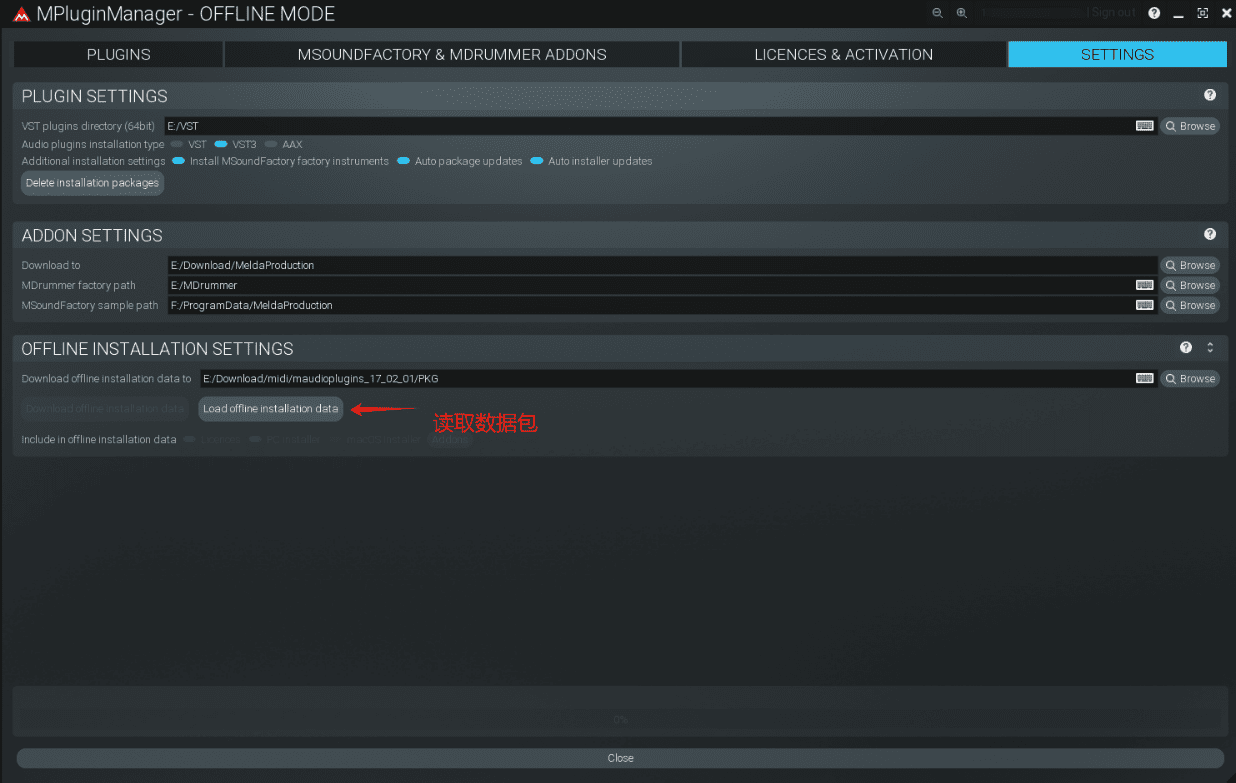Click the Sign out link
The image size is (1236, 783).
point(1114,13)
